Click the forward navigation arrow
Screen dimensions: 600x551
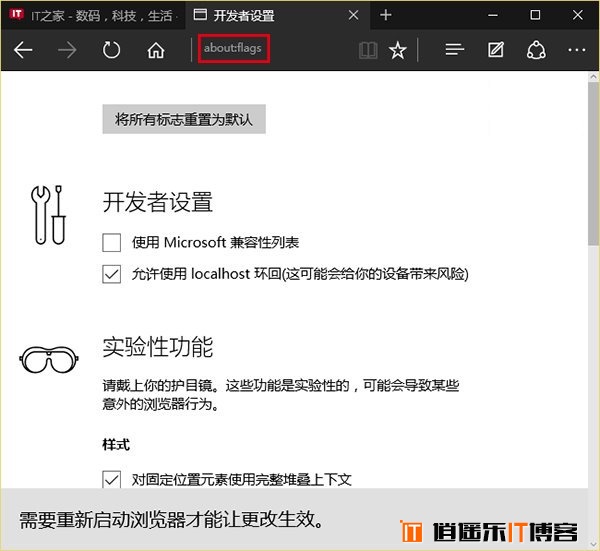67,50
